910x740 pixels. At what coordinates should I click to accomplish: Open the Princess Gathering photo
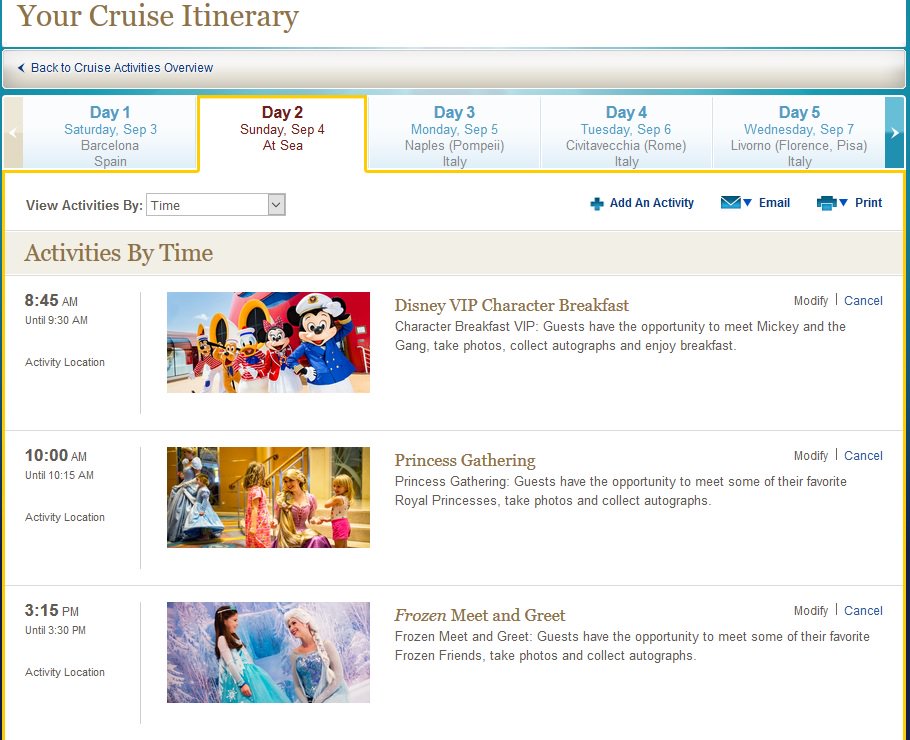pyautogui.click(x=268, y=497)
